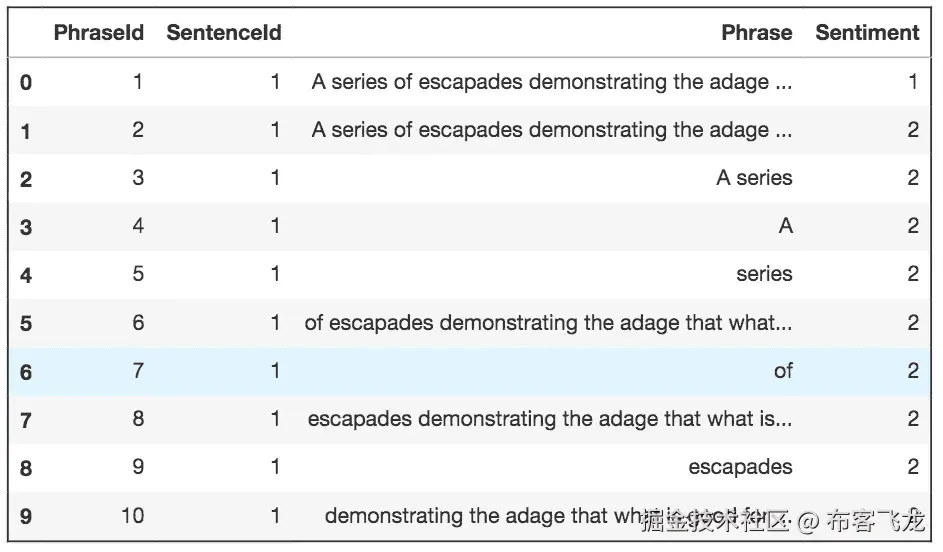Screen dimensions: 943x552
Task: Click the phrase cell 'A series'
Action: (754, 178)
